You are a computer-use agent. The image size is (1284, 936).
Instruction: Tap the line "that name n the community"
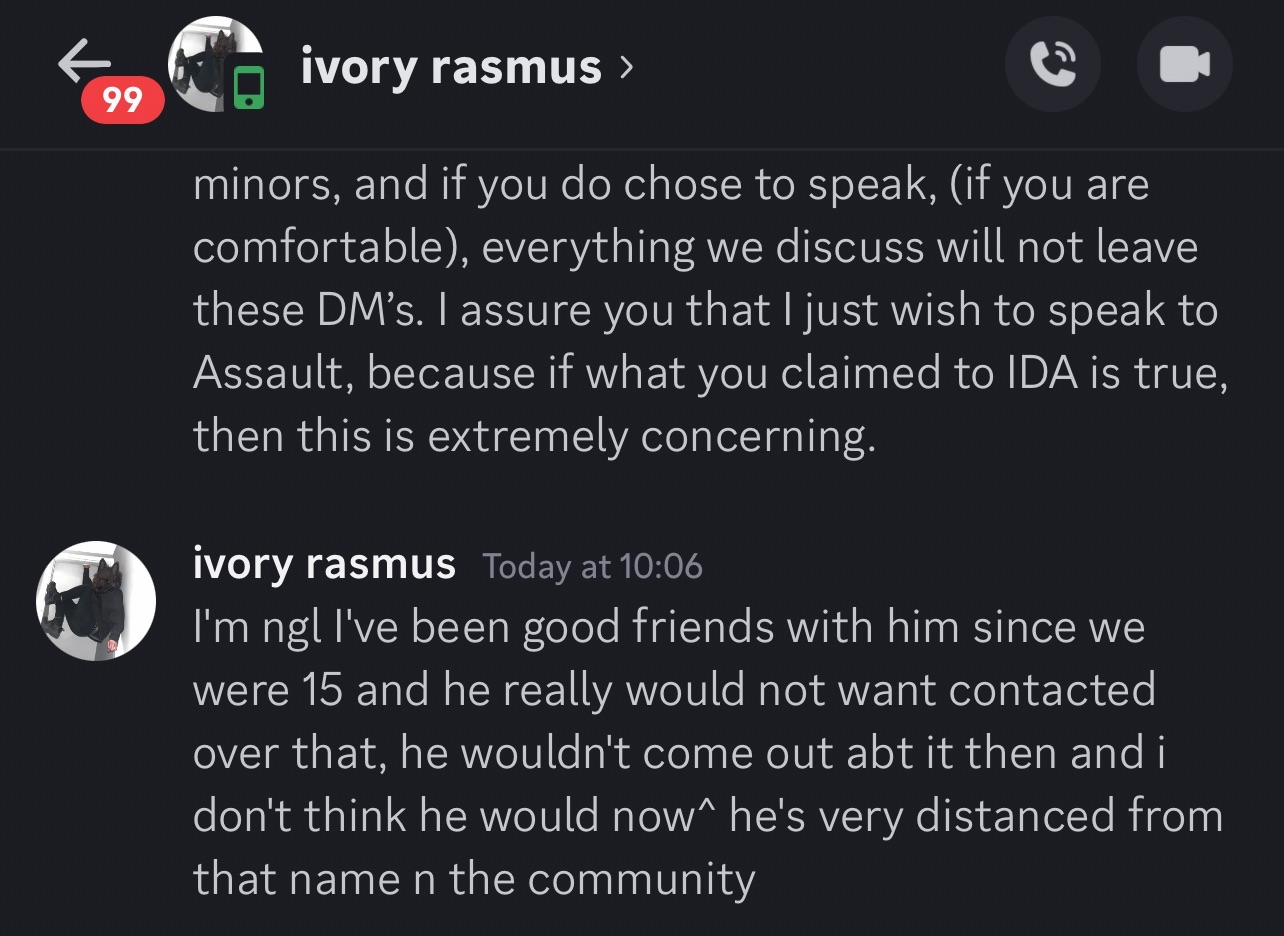[473, 879]
